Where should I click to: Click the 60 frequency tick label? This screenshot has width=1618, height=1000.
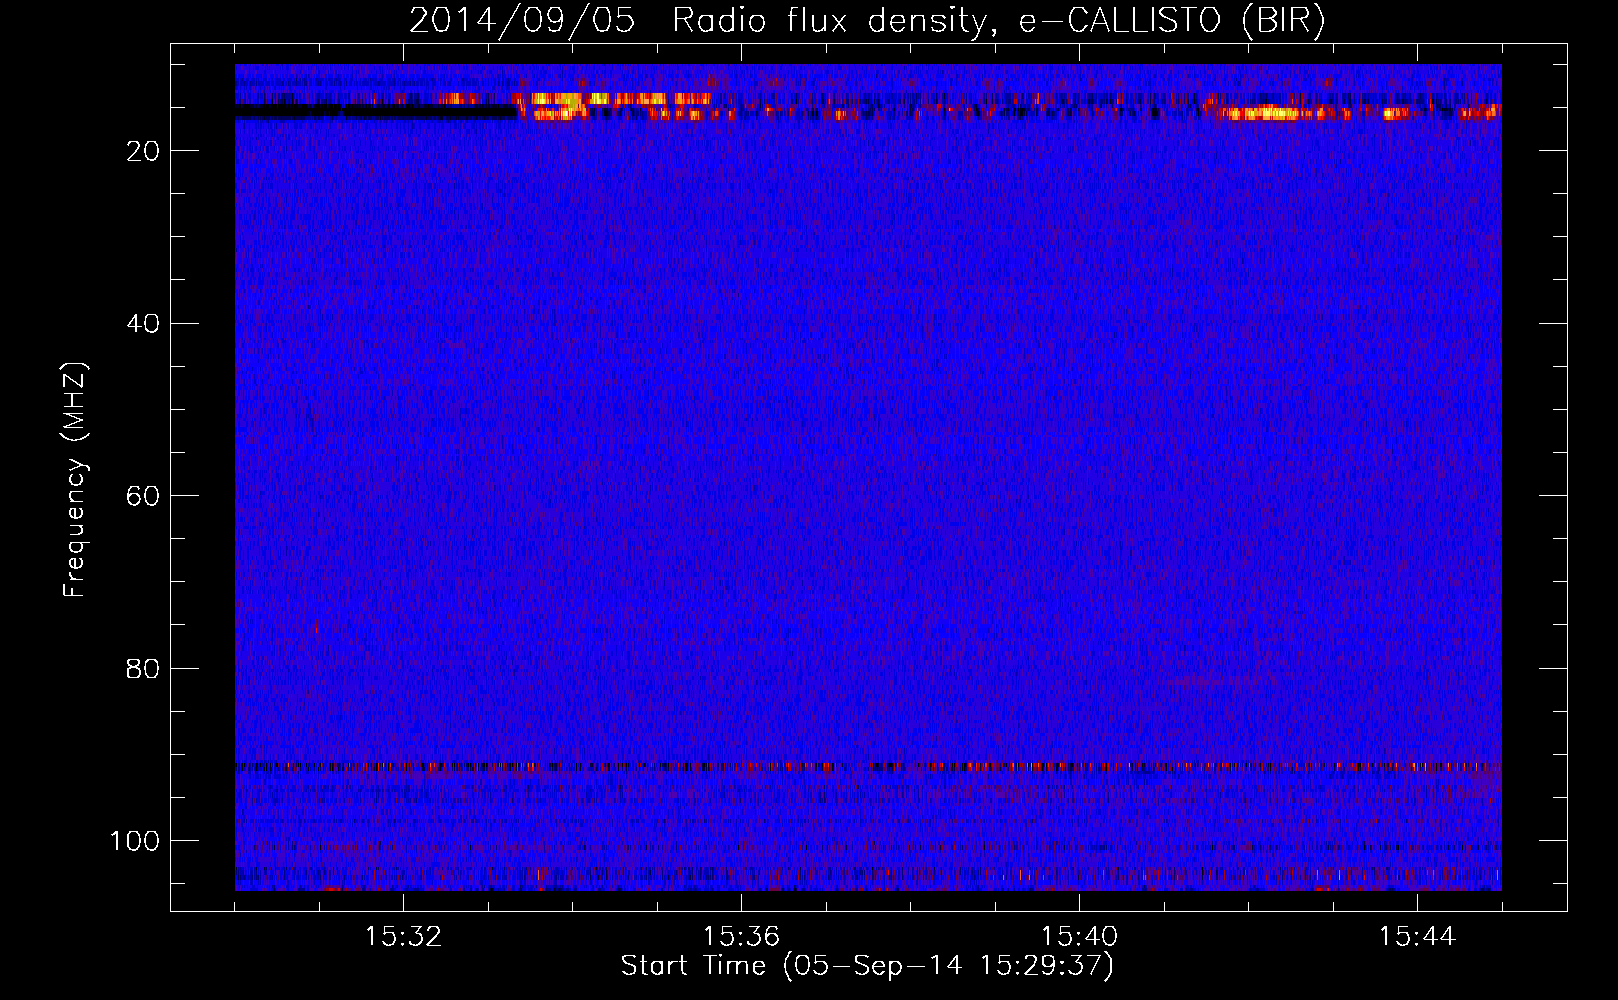144,496
